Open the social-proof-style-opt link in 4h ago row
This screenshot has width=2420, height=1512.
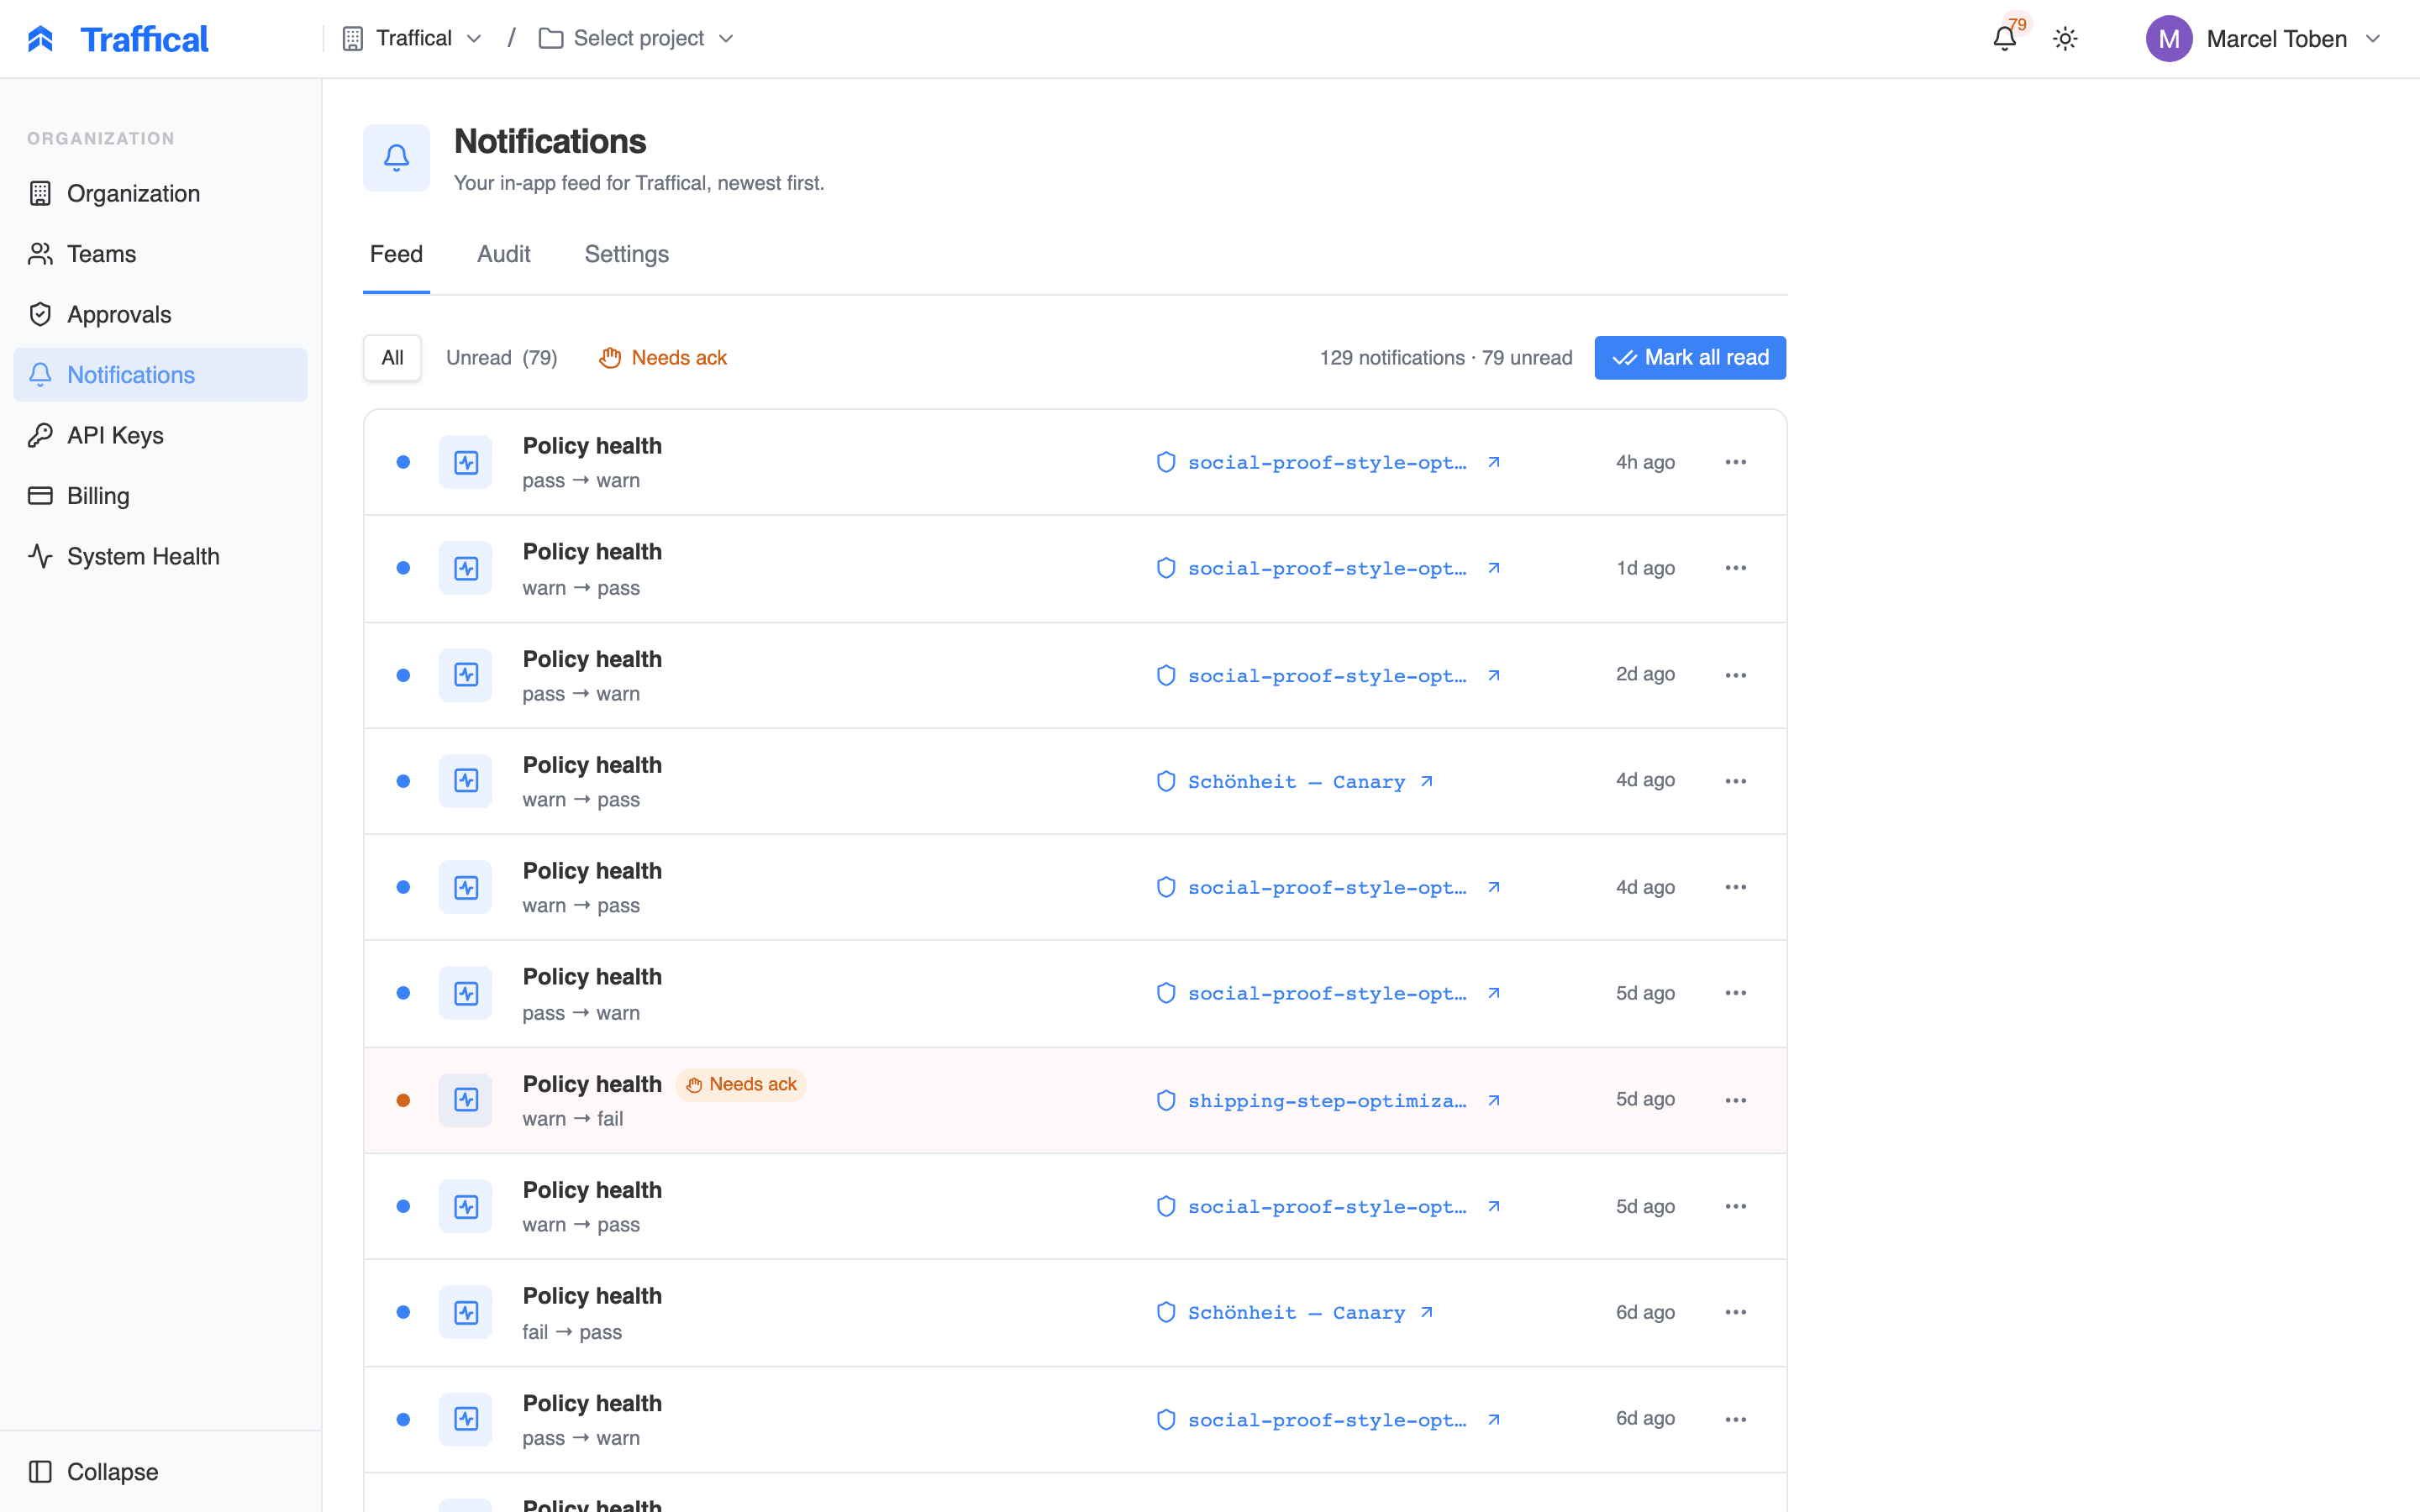pyautogui.click(x=1327, y=462)
